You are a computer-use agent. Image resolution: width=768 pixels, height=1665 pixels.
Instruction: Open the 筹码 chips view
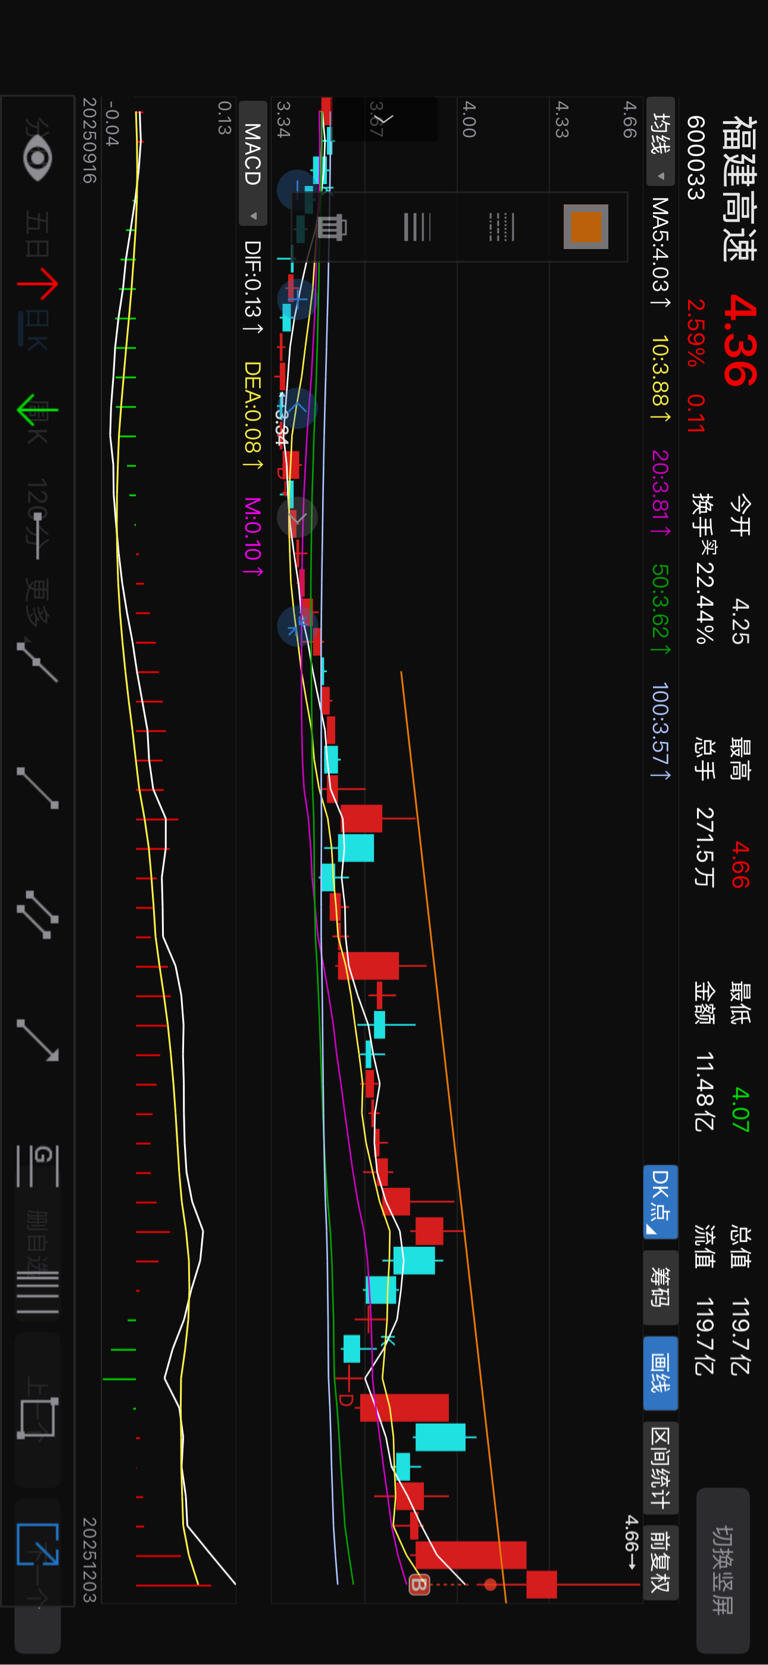660,1287
